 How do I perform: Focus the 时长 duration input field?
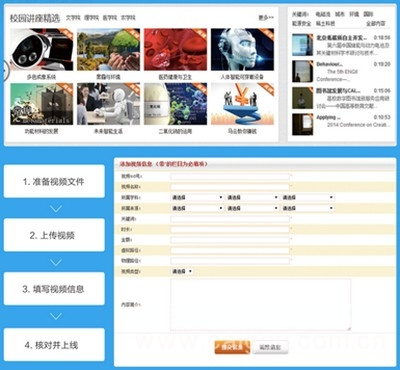point(230,230)
